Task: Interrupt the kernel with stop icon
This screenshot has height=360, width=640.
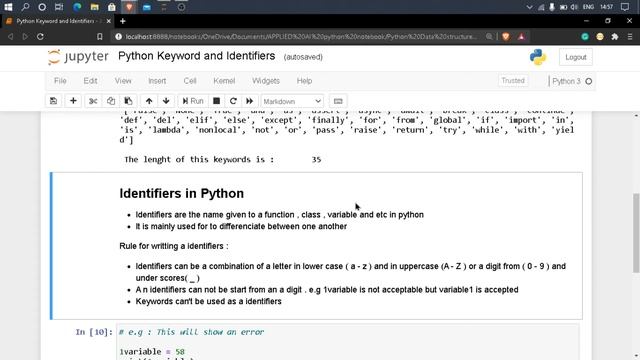Action: tap(216, 101)
